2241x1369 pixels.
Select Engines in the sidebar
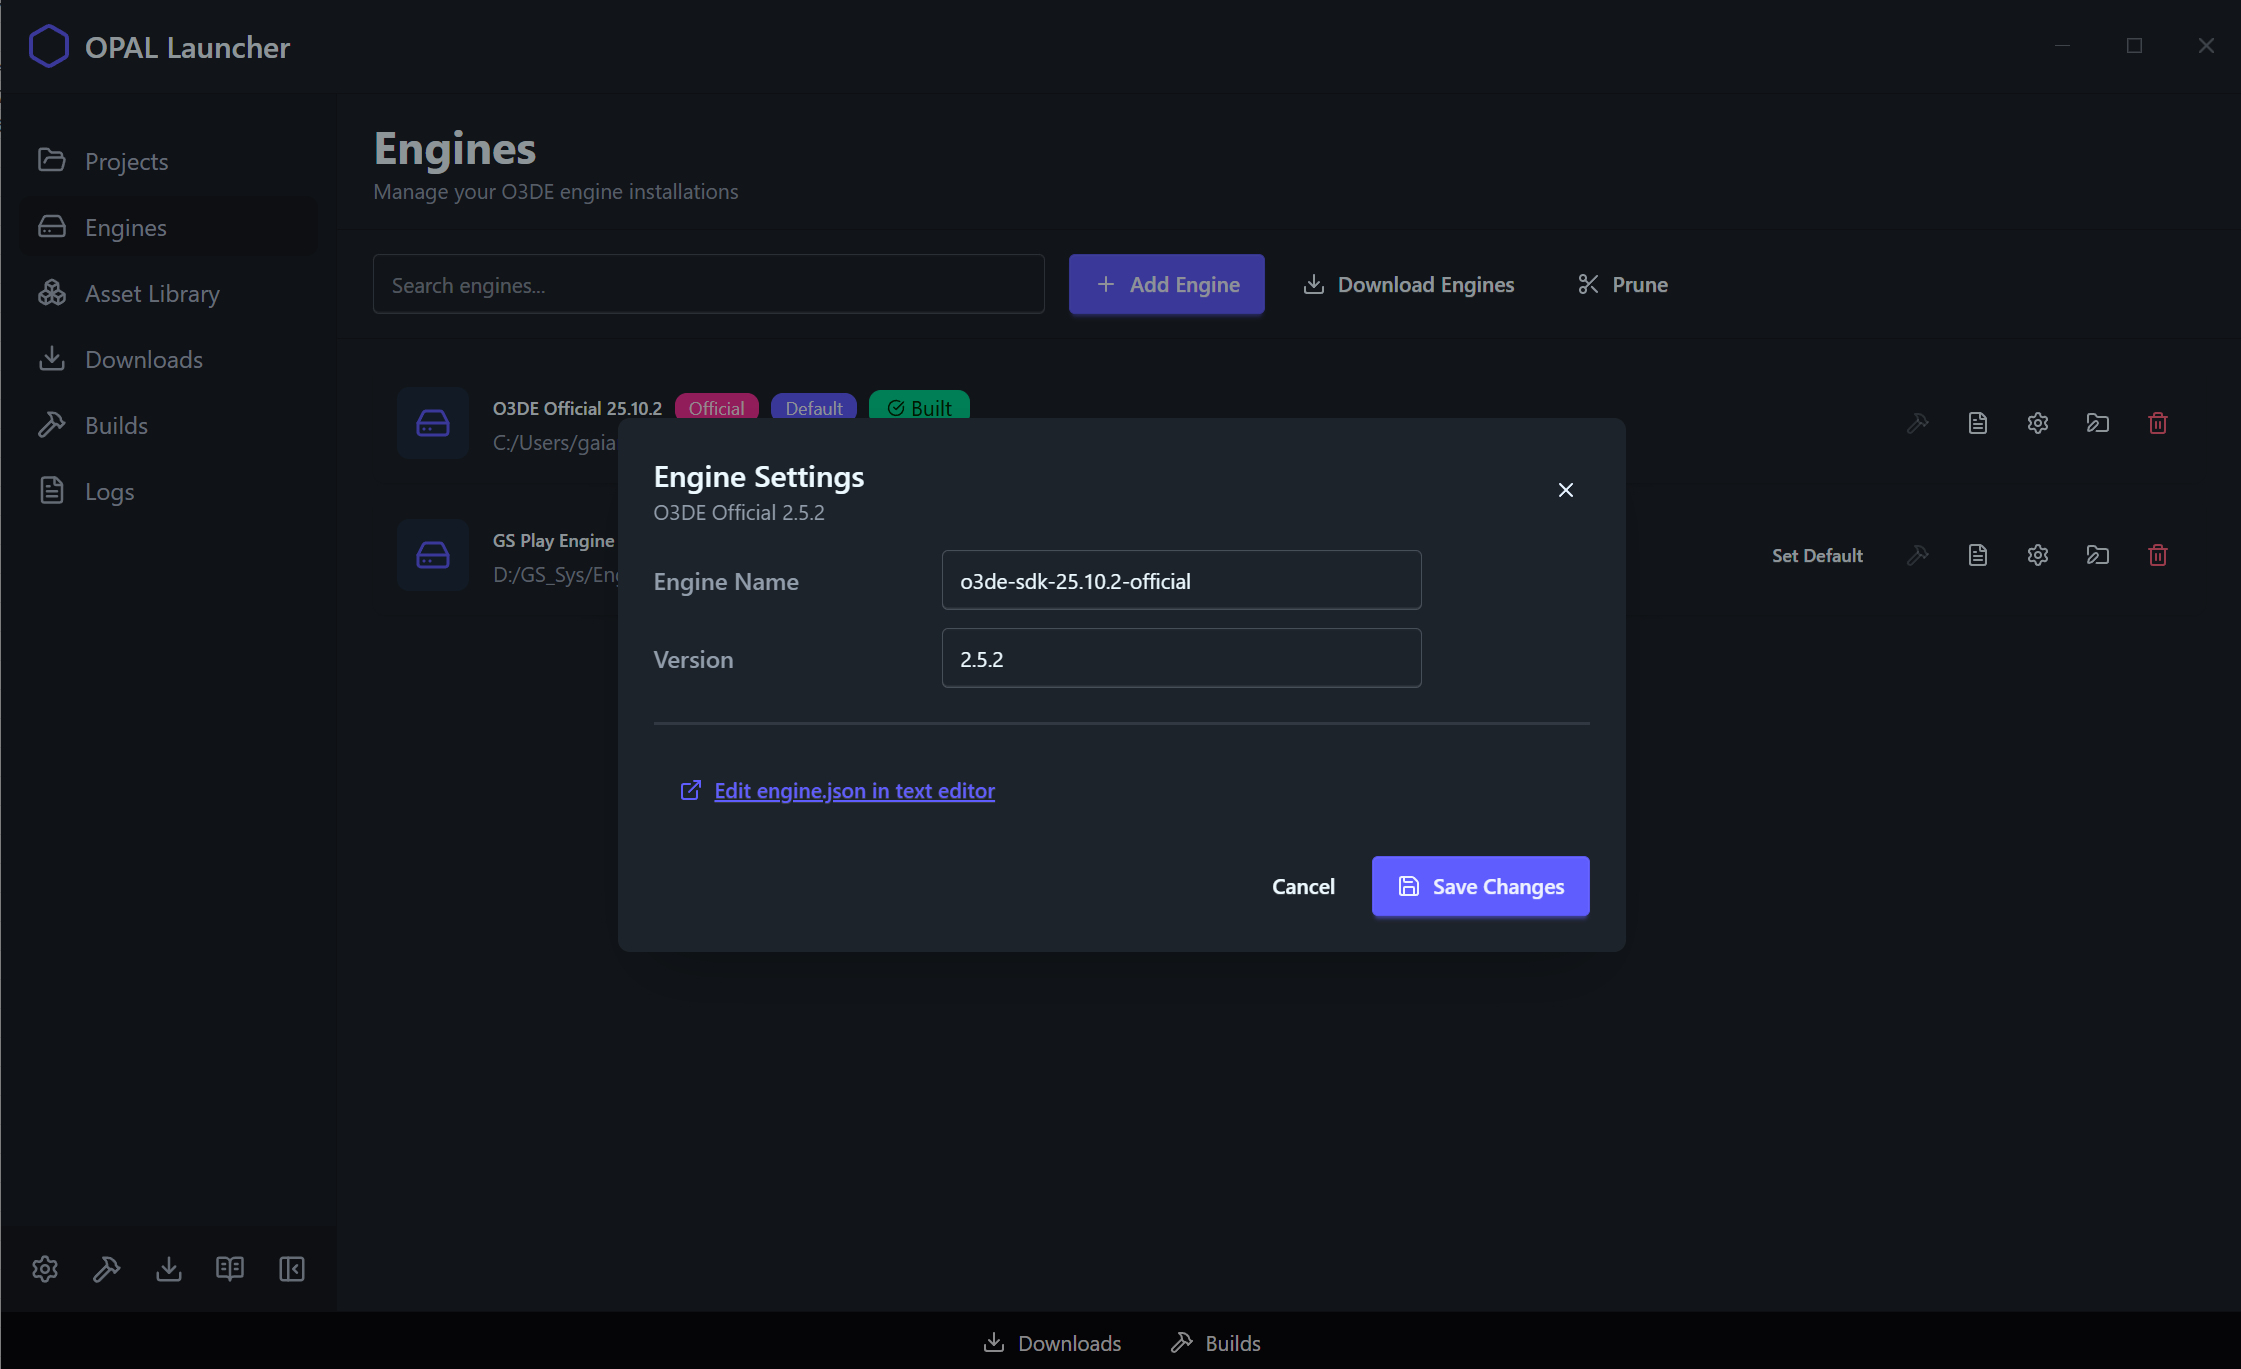click(x=168, y=227)
